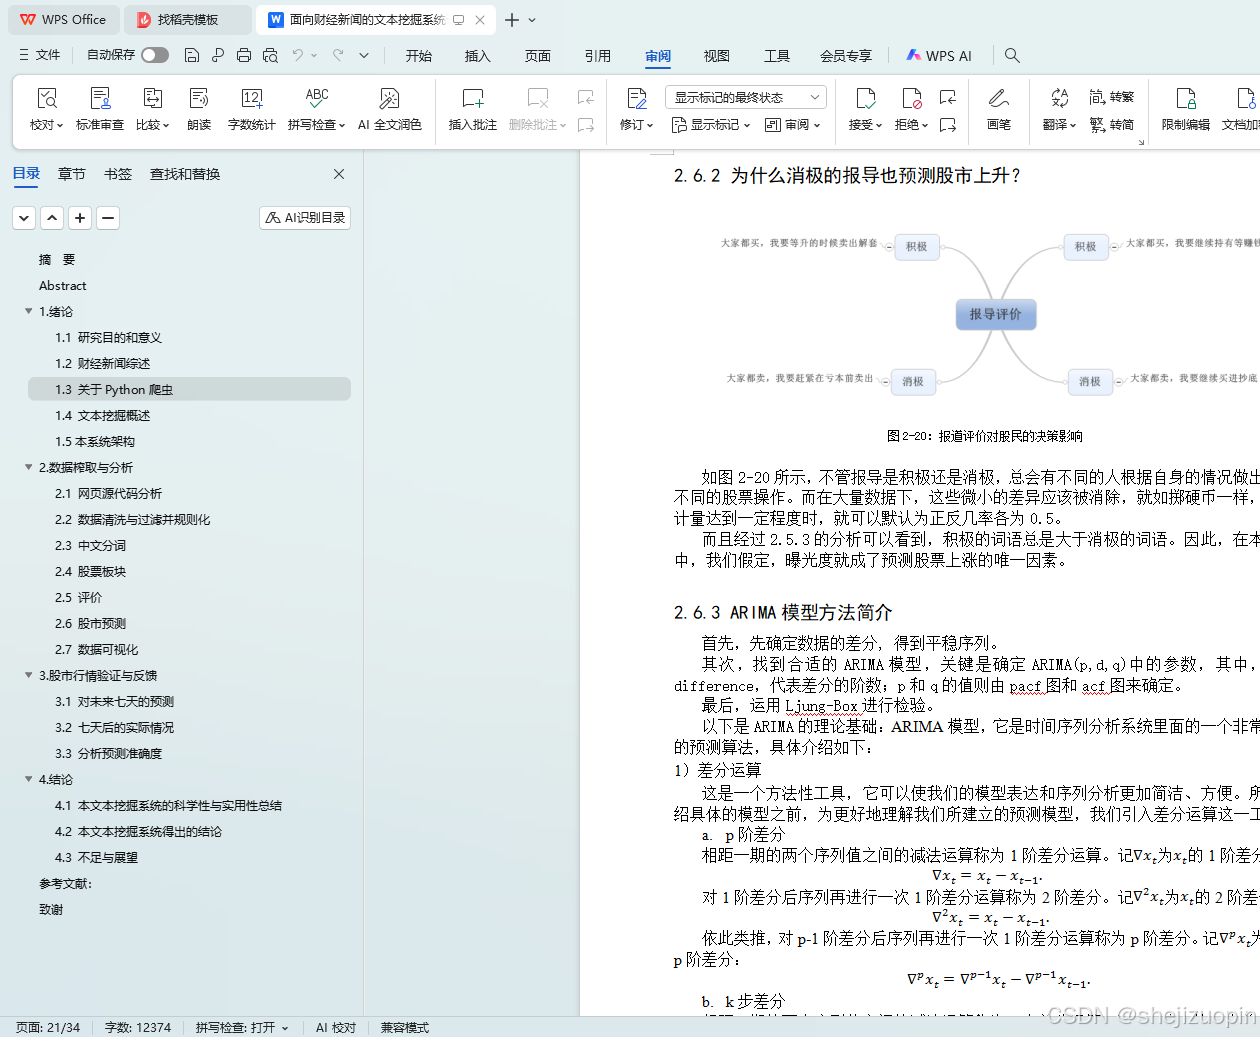Open outline level dropdown chevron in pane
The image size is (1260, 1037).
24,218
